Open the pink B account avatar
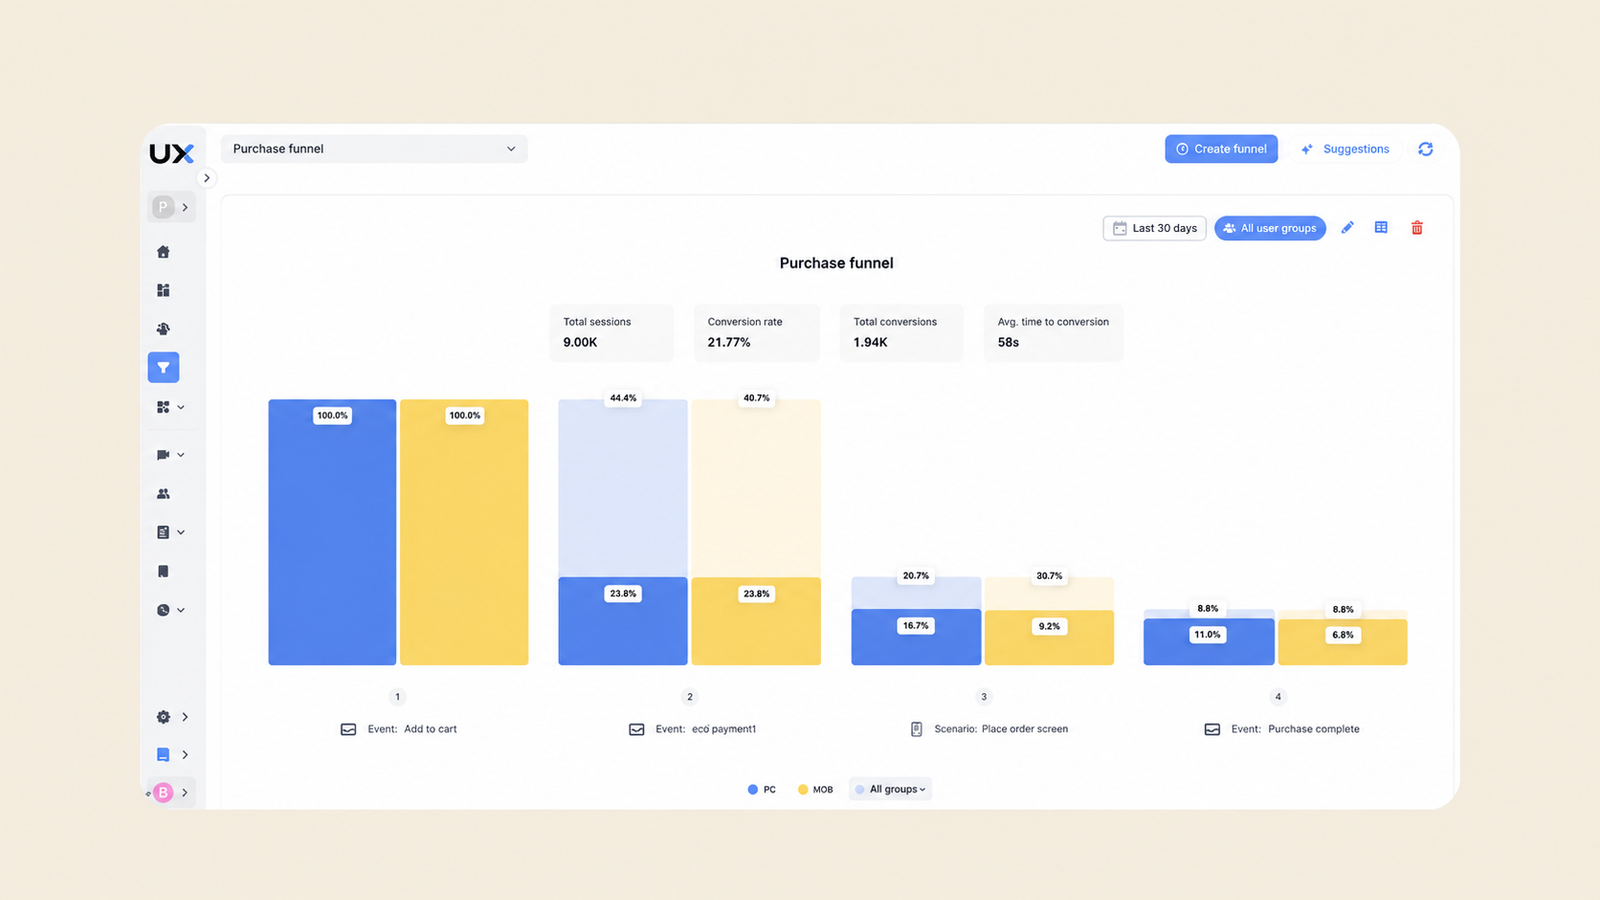 coord(163,793)
